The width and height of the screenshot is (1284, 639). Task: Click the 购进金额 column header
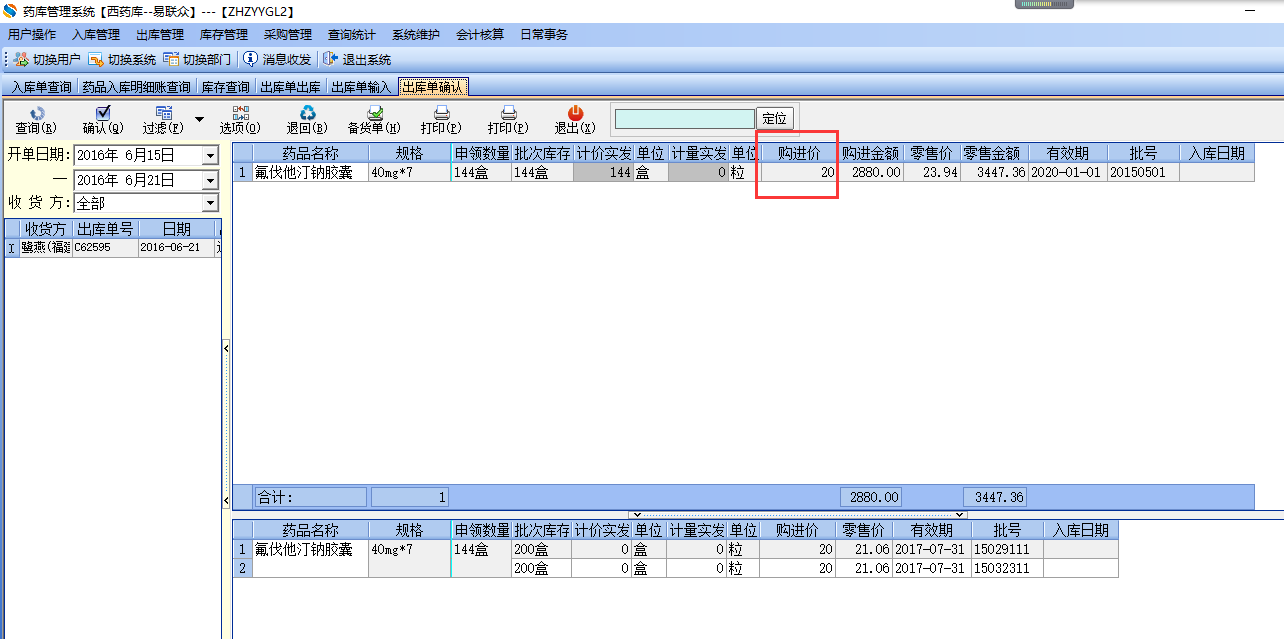coord(870,153)
